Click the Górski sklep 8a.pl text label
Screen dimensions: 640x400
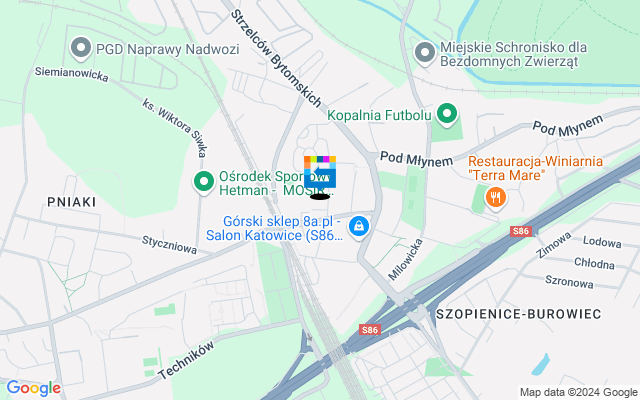click(x=275, y=228)
